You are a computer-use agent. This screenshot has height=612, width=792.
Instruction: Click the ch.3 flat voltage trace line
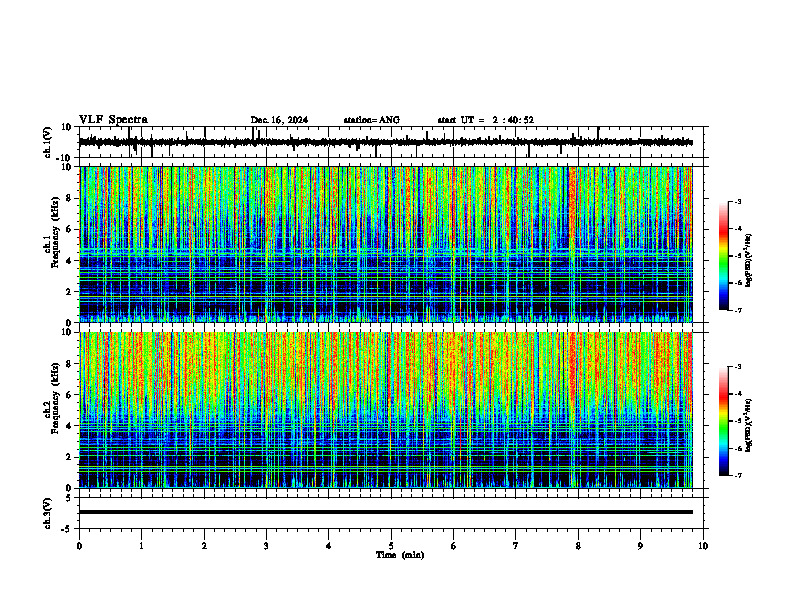point(386,512)
